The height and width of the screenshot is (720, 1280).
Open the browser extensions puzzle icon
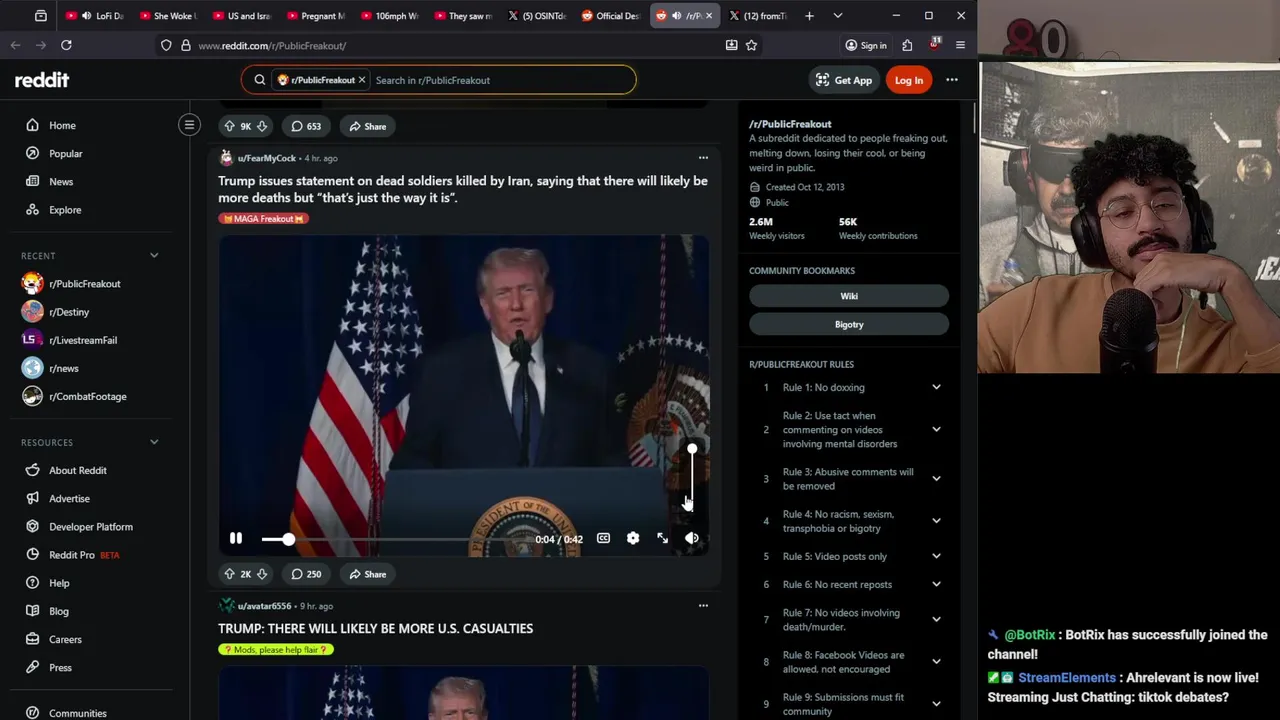tap(907, 45)
